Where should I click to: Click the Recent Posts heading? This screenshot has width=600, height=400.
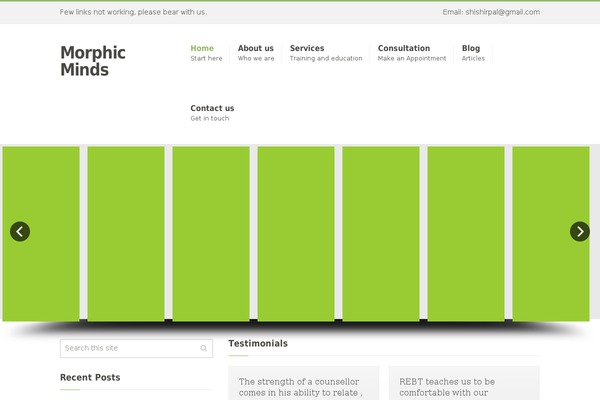pyautogui.click(x=90, y=377)
